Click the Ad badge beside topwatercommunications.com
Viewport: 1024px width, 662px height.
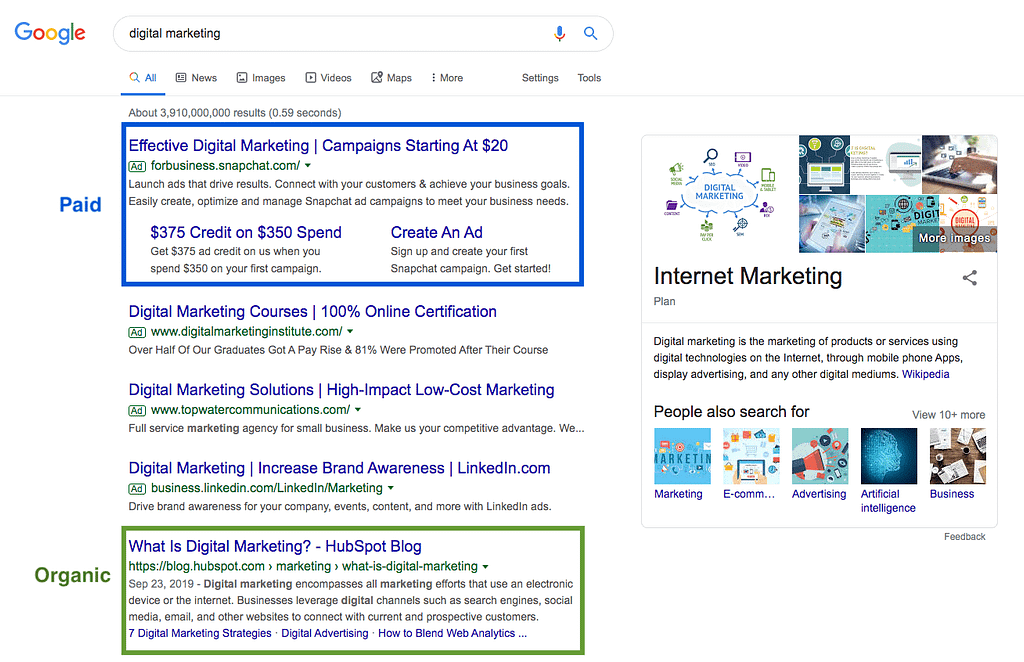pyautogui.click(x=136, y=411)
